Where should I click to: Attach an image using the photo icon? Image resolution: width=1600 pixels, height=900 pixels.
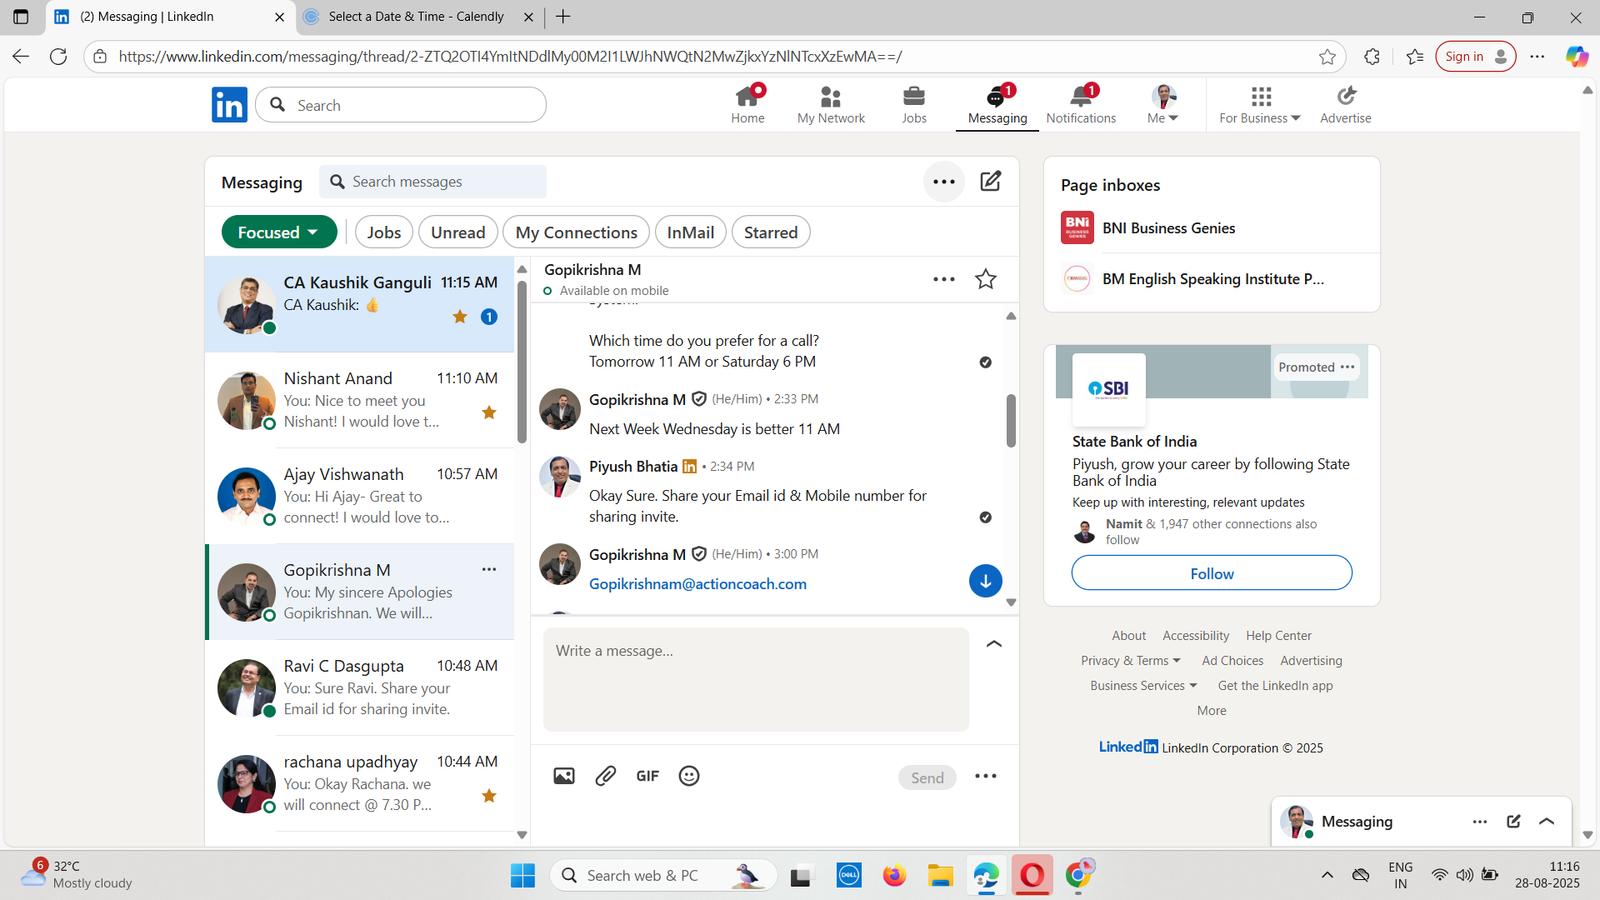(x=564, y=776)
